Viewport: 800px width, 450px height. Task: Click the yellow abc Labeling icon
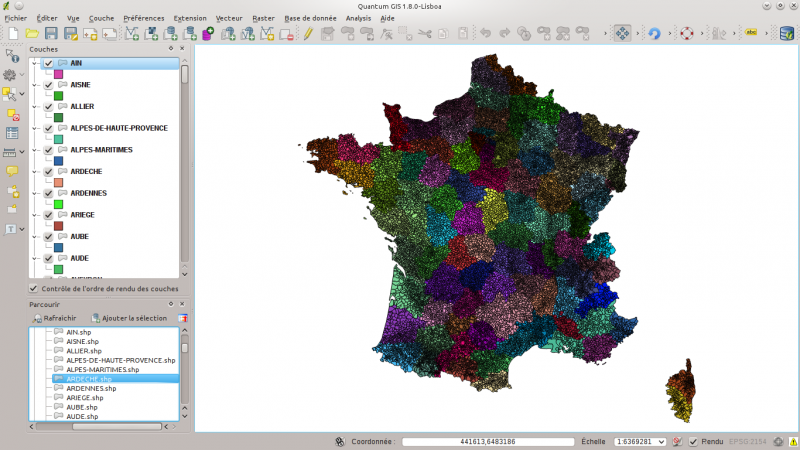tap(750, 34)
